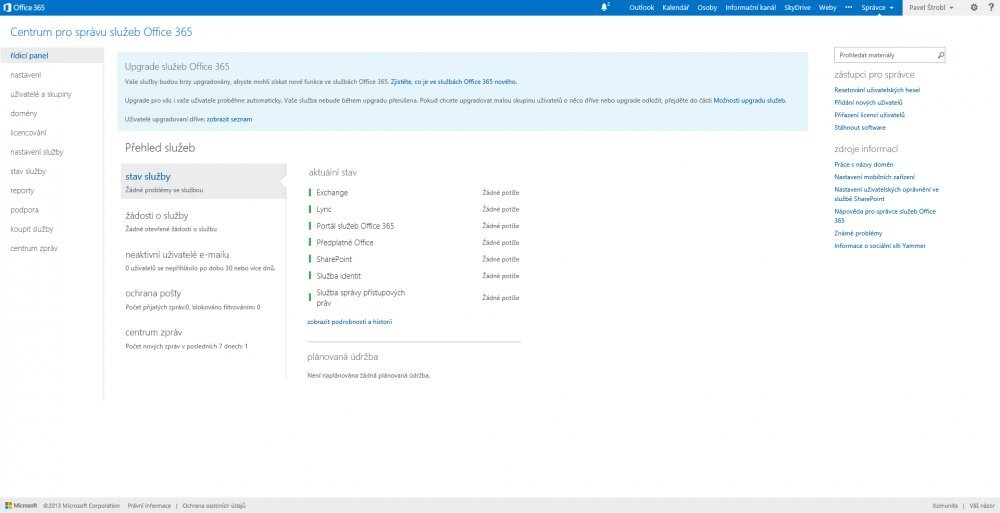Select nastavení služby in sidebar
1000x513 pixels.
point(36,152)
